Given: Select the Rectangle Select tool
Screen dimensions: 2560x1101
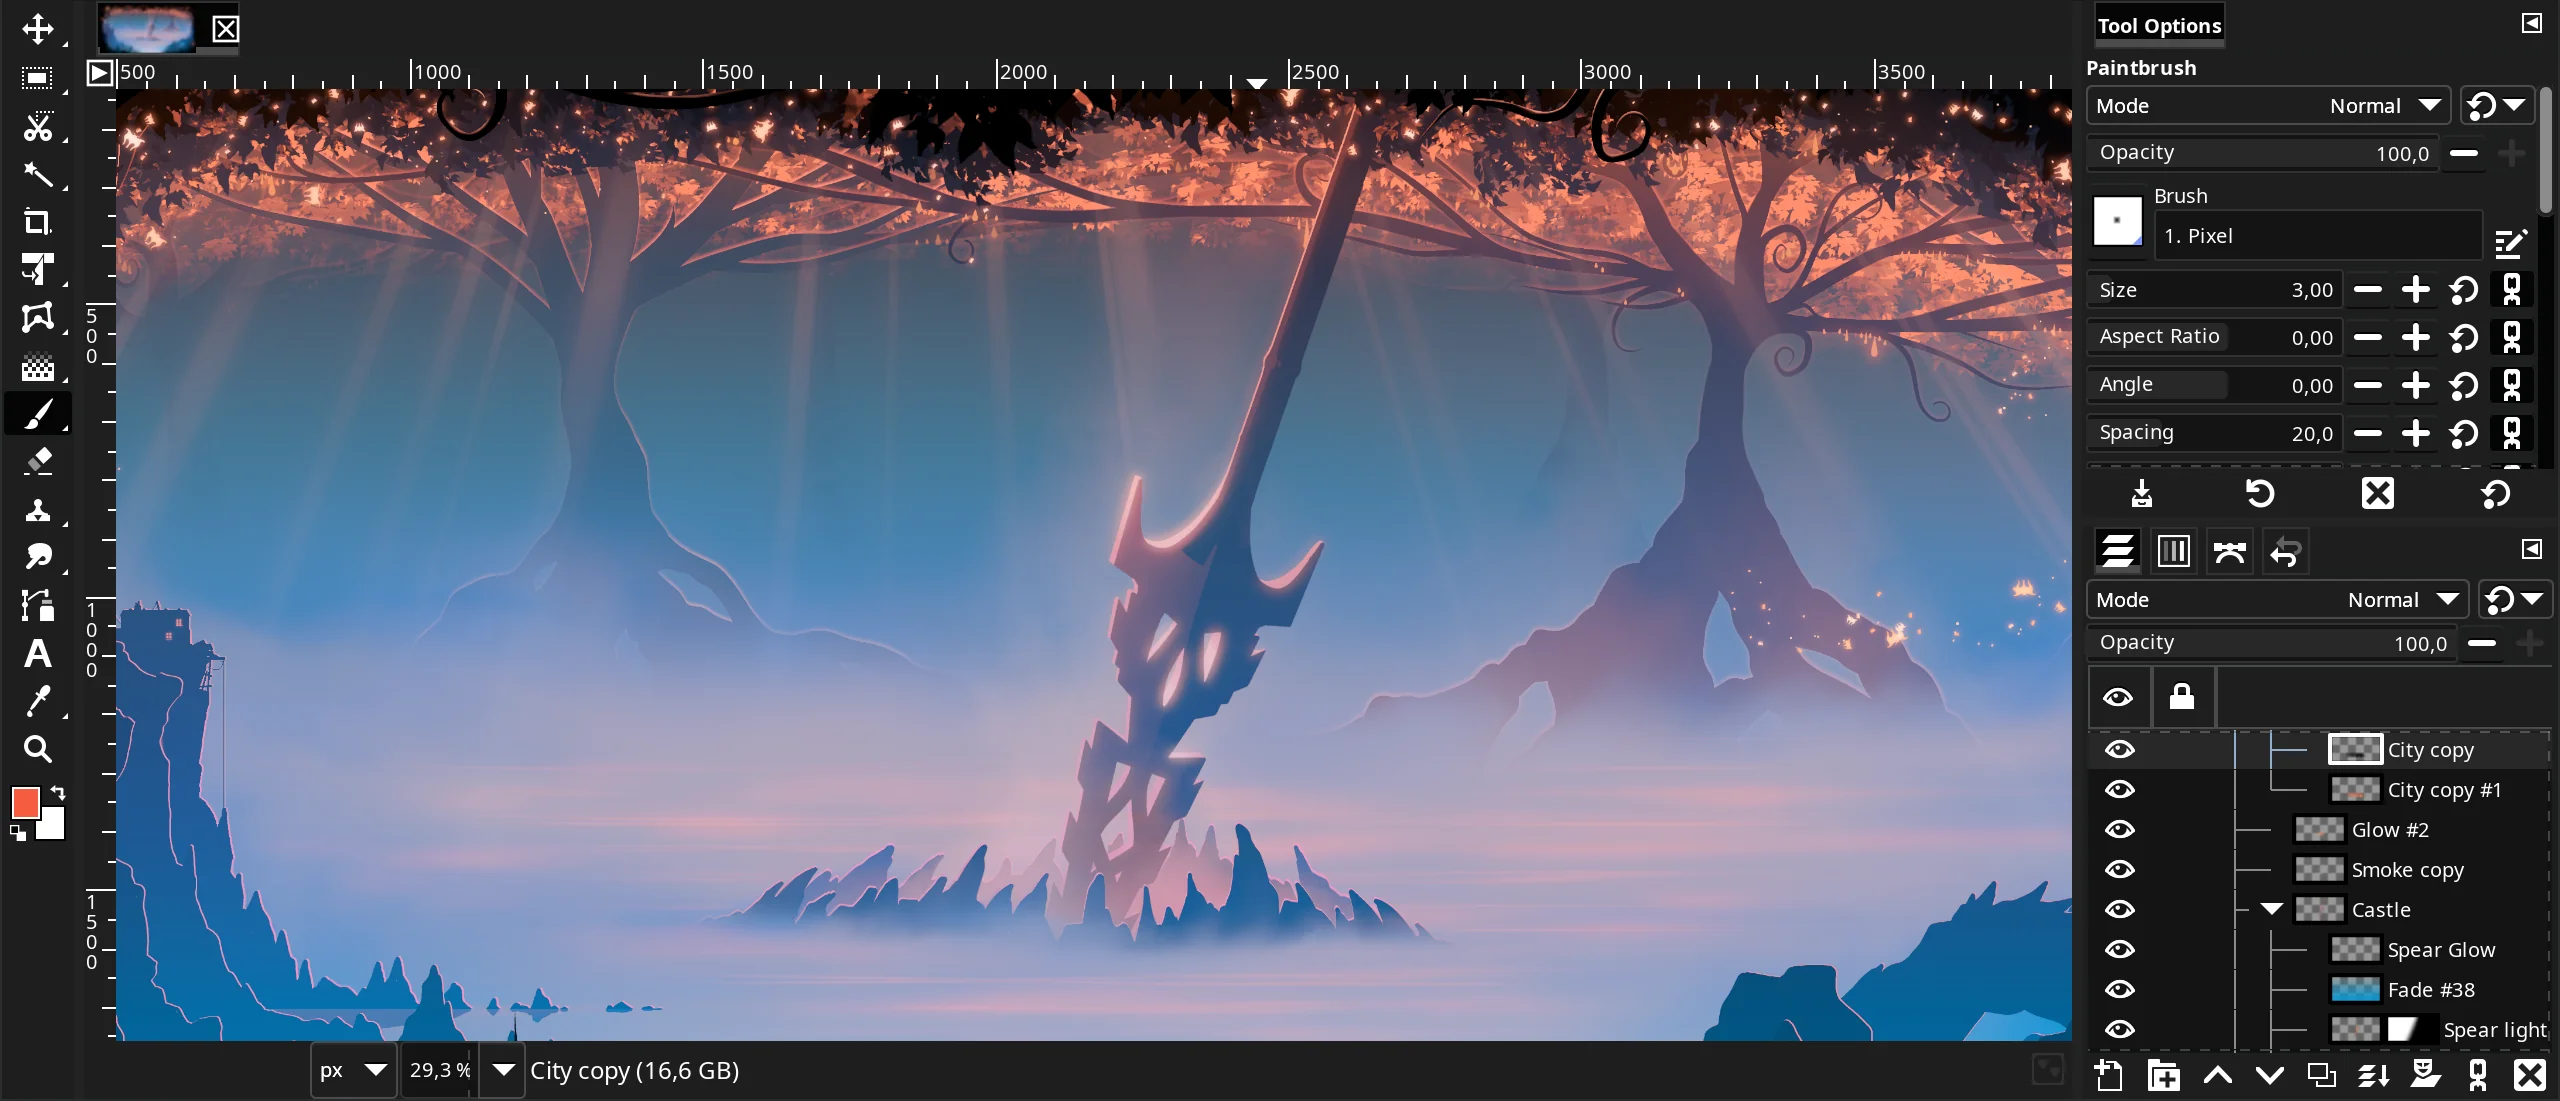Looking at the screenshot, I should coord(38,78).
